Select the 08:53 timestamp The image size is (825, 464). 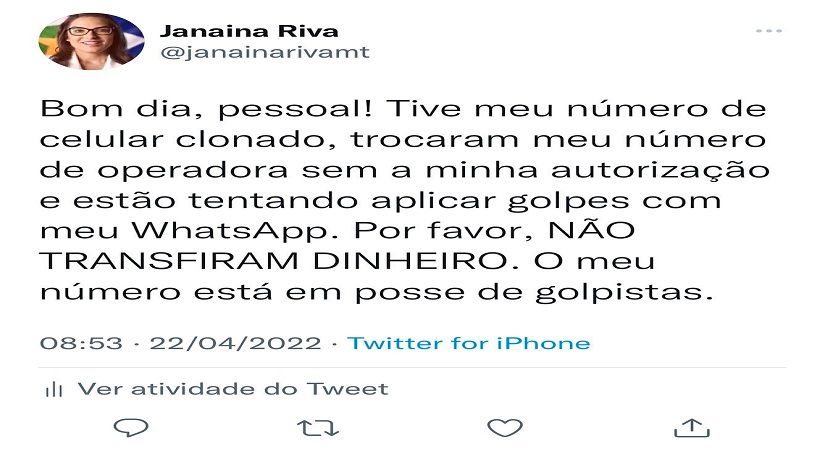pos(81,344)
